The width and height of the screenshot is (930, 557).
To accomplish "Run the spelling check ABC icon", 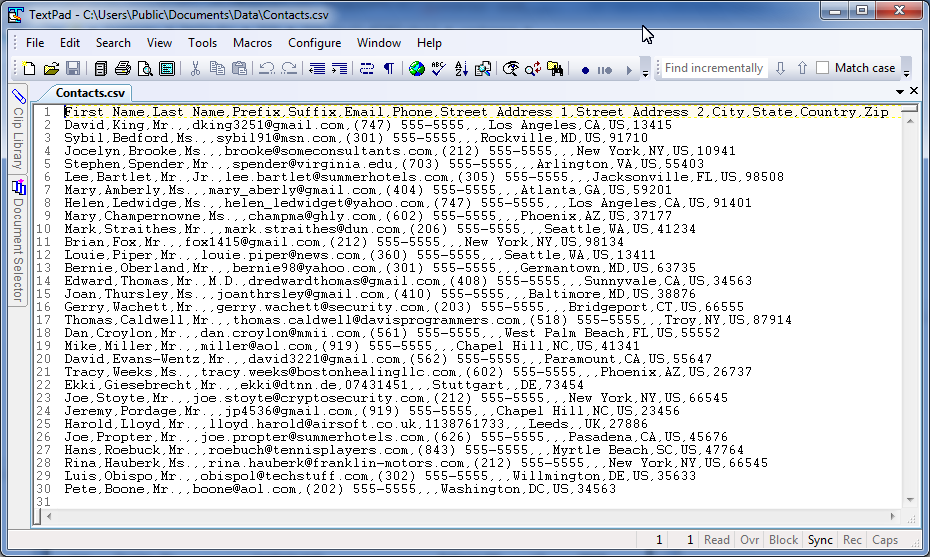I will pos(438,69).
